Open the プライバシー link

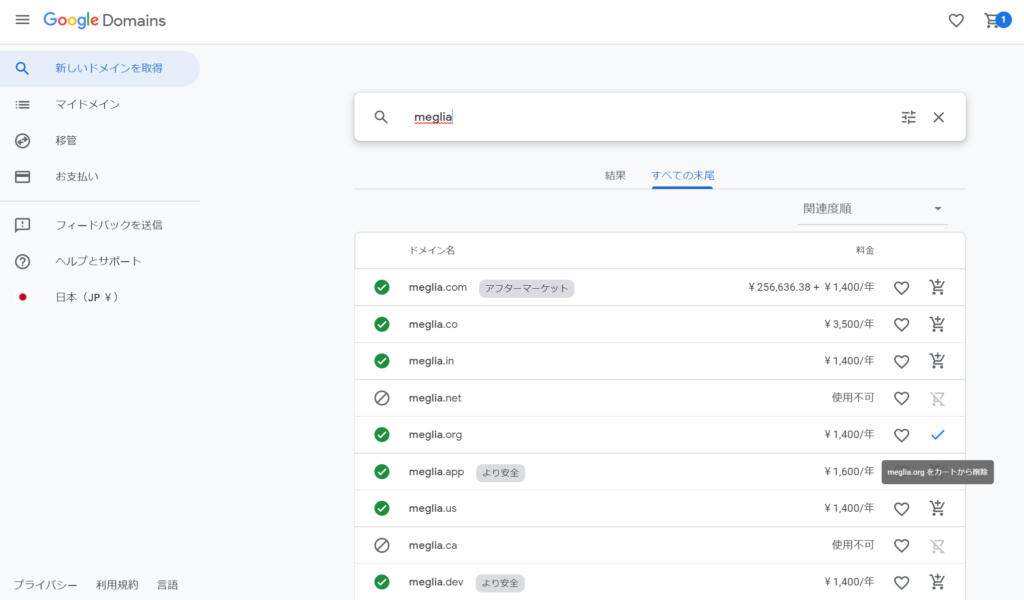tap(45, 585)
